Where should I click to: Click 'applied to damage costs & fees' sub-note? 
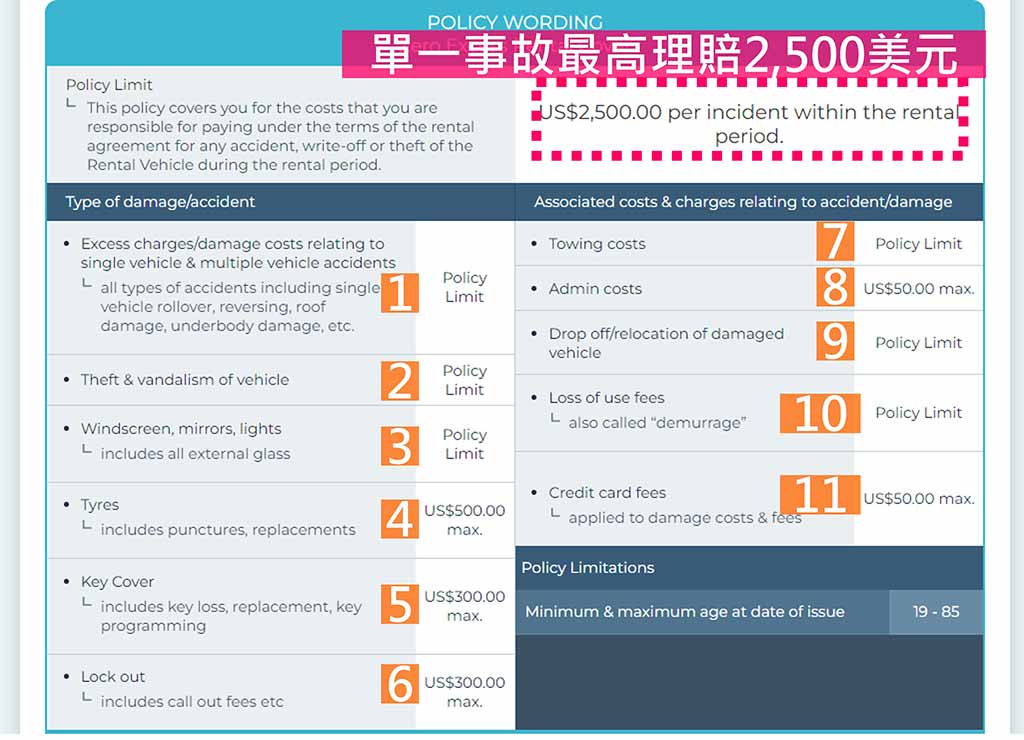tap(684, 518)
